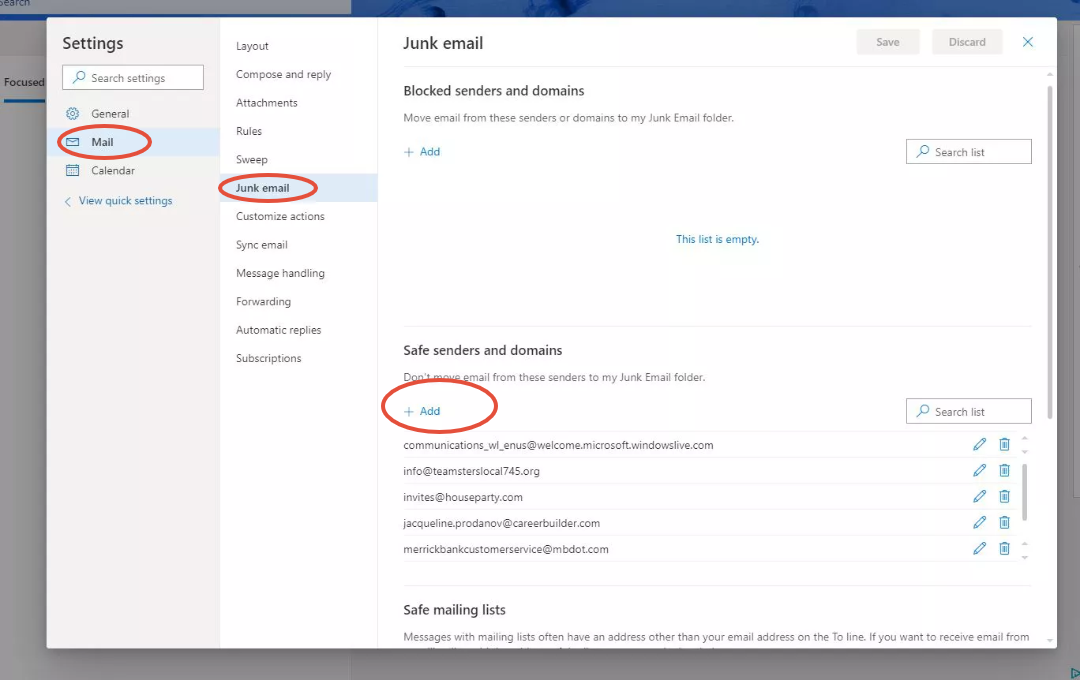Go to Forwarding settings
1080x680 pixels.
[263, 302]
